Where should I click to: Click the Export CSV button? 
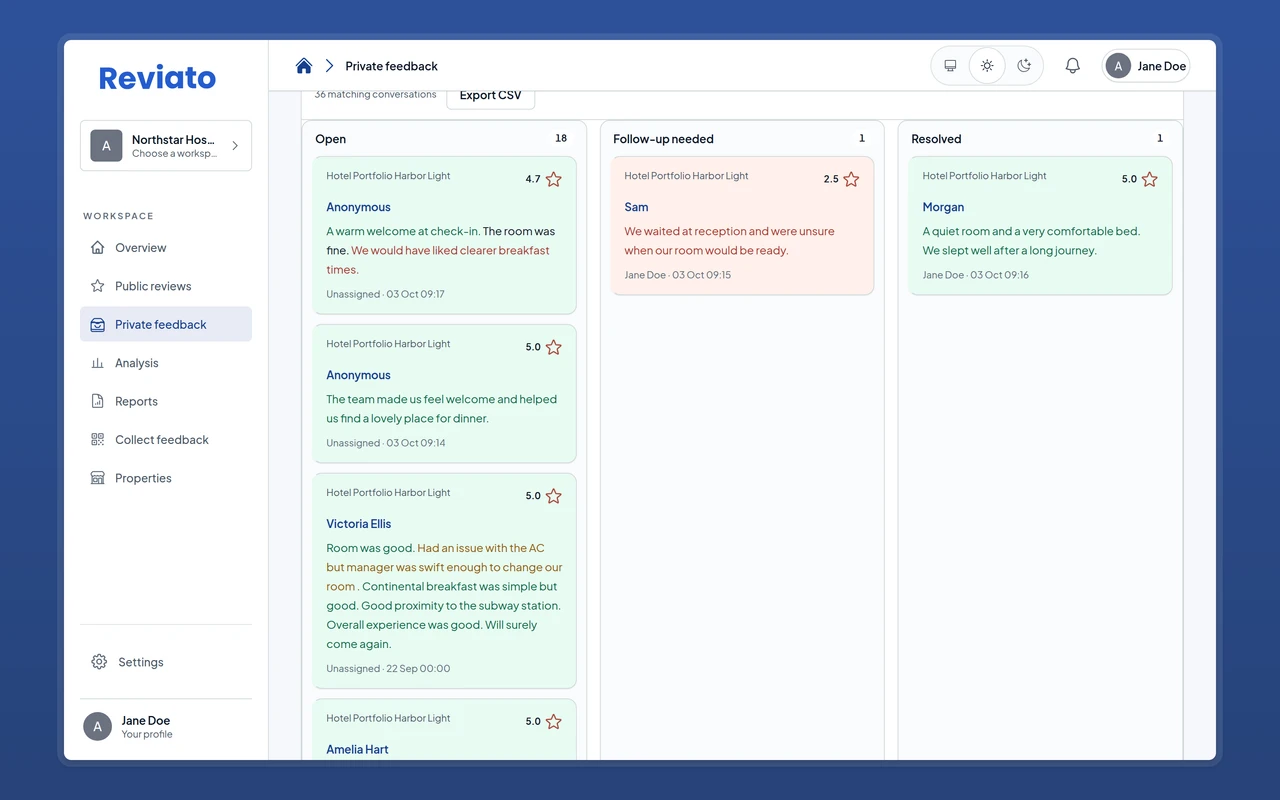(490, 96)
